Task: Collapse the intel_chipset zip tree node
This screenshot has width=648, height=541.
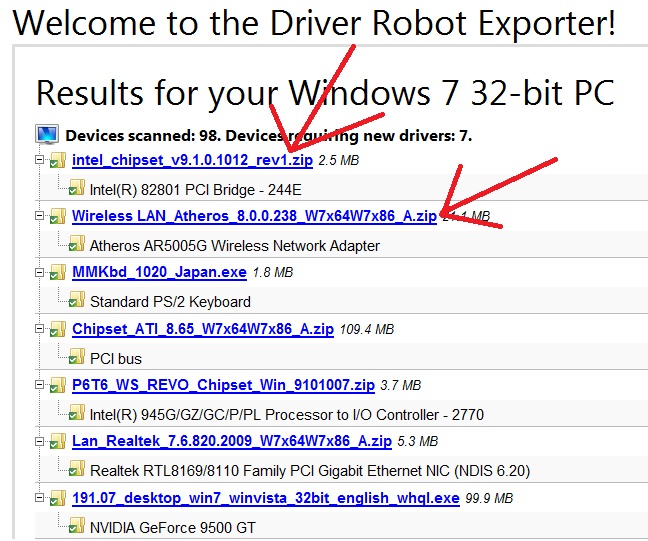Action: (x=39, y=159)
